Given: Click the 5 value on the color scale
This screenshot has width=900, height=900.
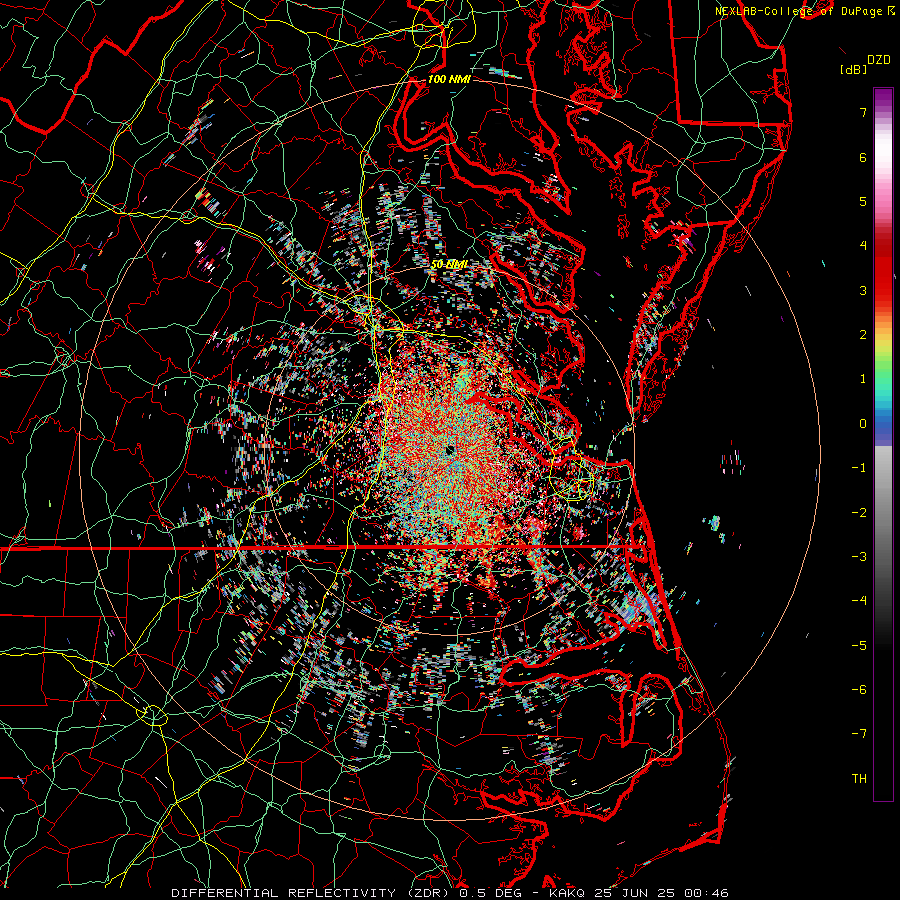Looking at the screenshot, I should (863, 201).
